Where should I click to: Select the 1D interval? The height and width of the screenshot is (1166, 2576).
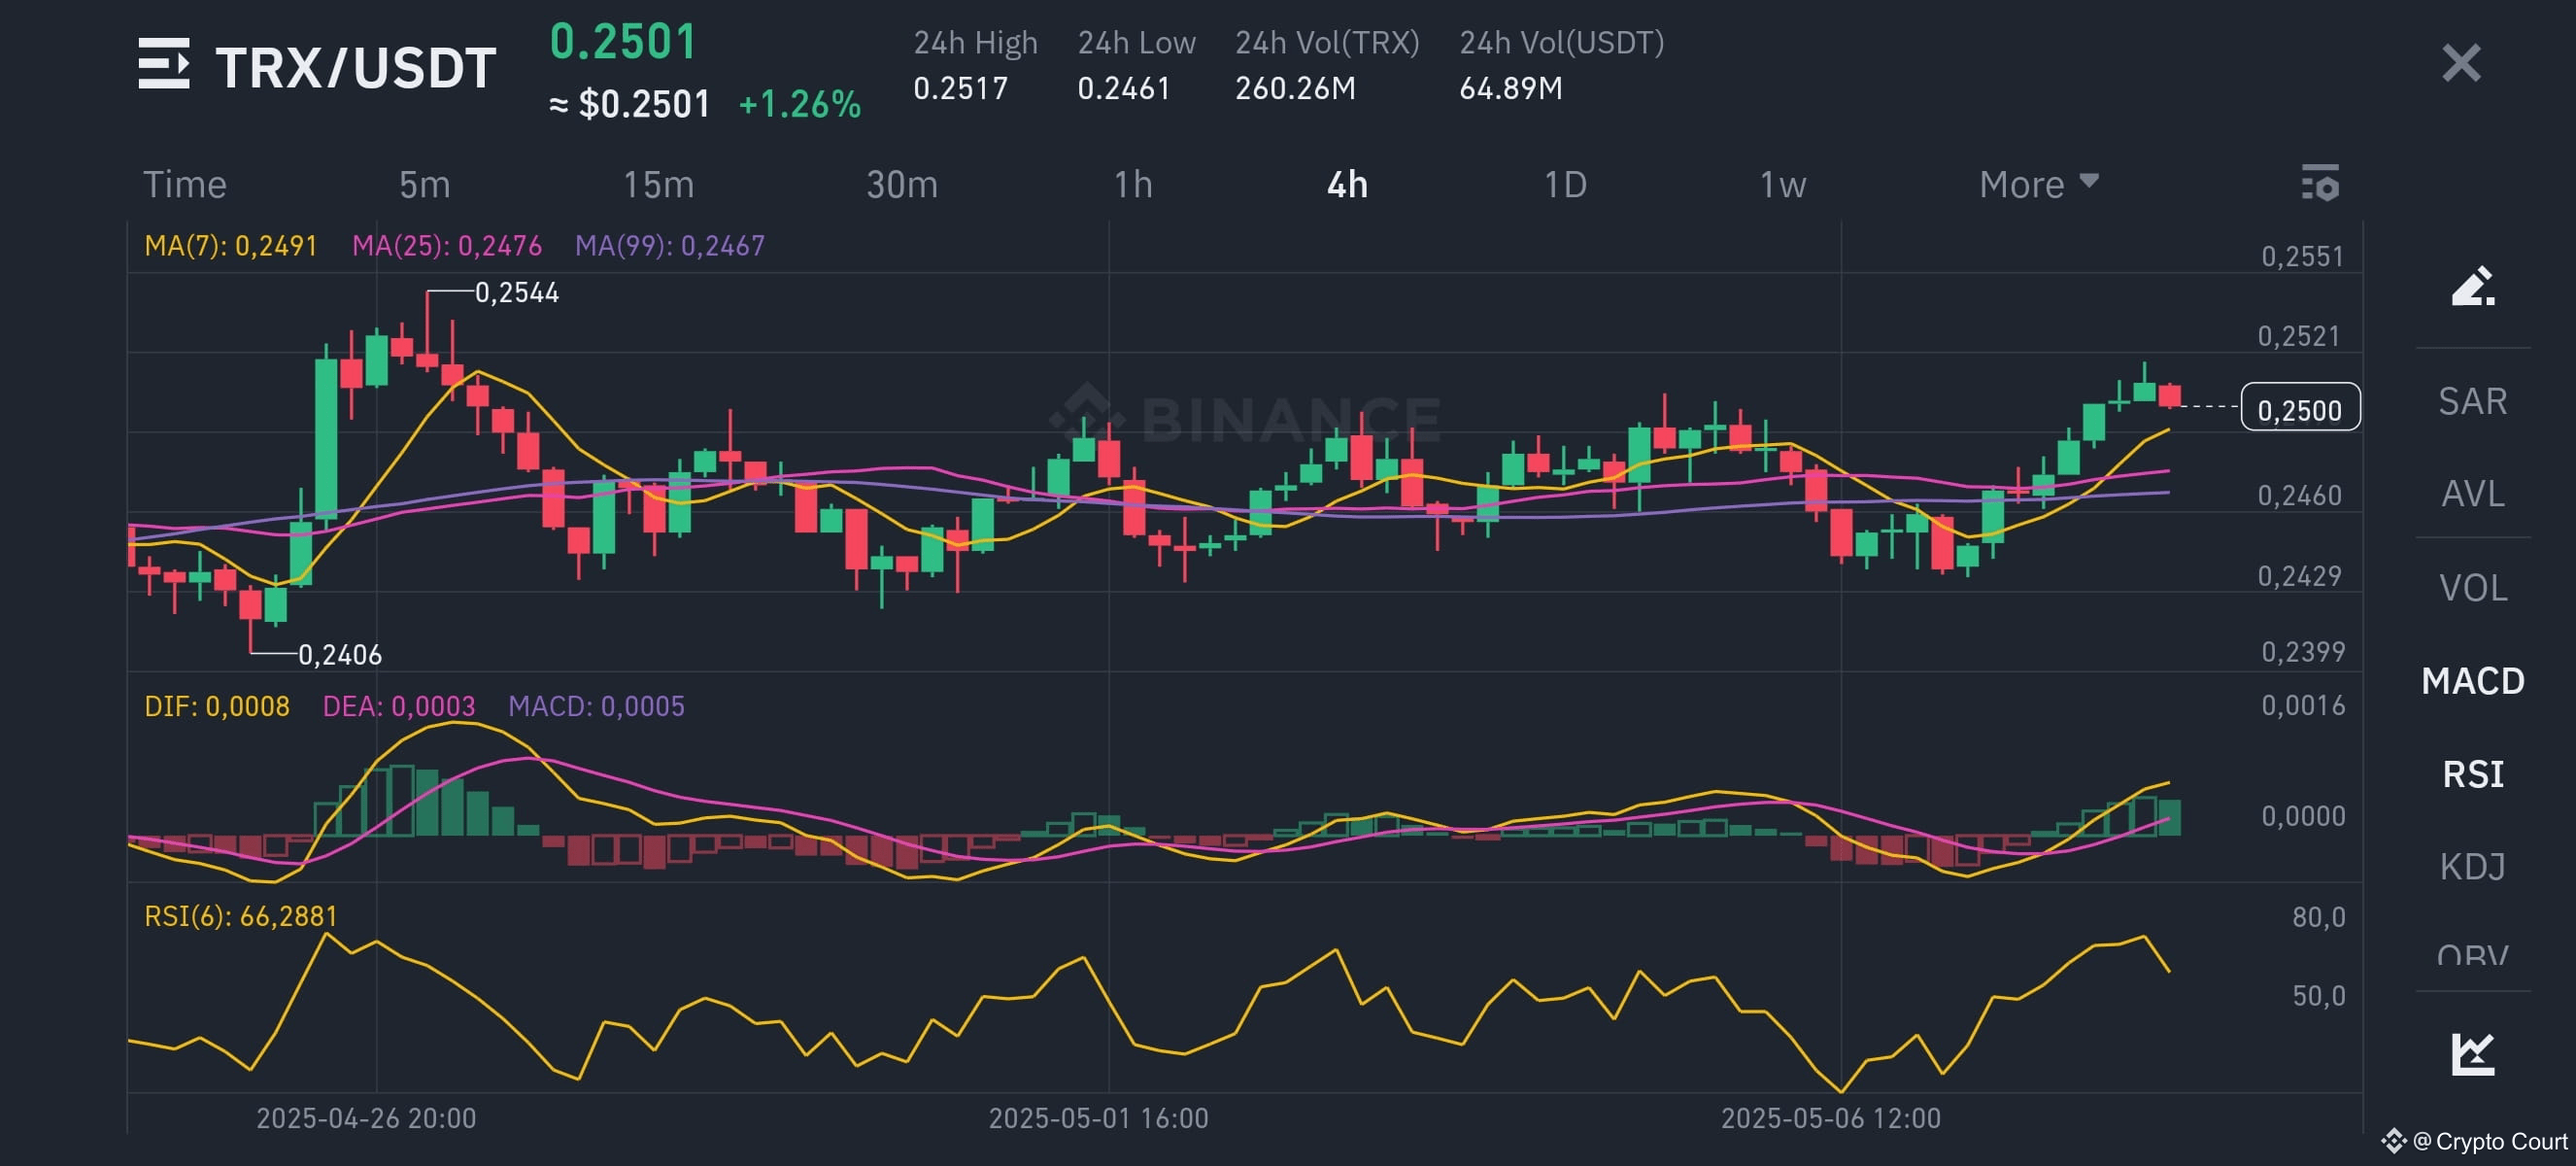pyautogui.click(x=1565, y=185)
